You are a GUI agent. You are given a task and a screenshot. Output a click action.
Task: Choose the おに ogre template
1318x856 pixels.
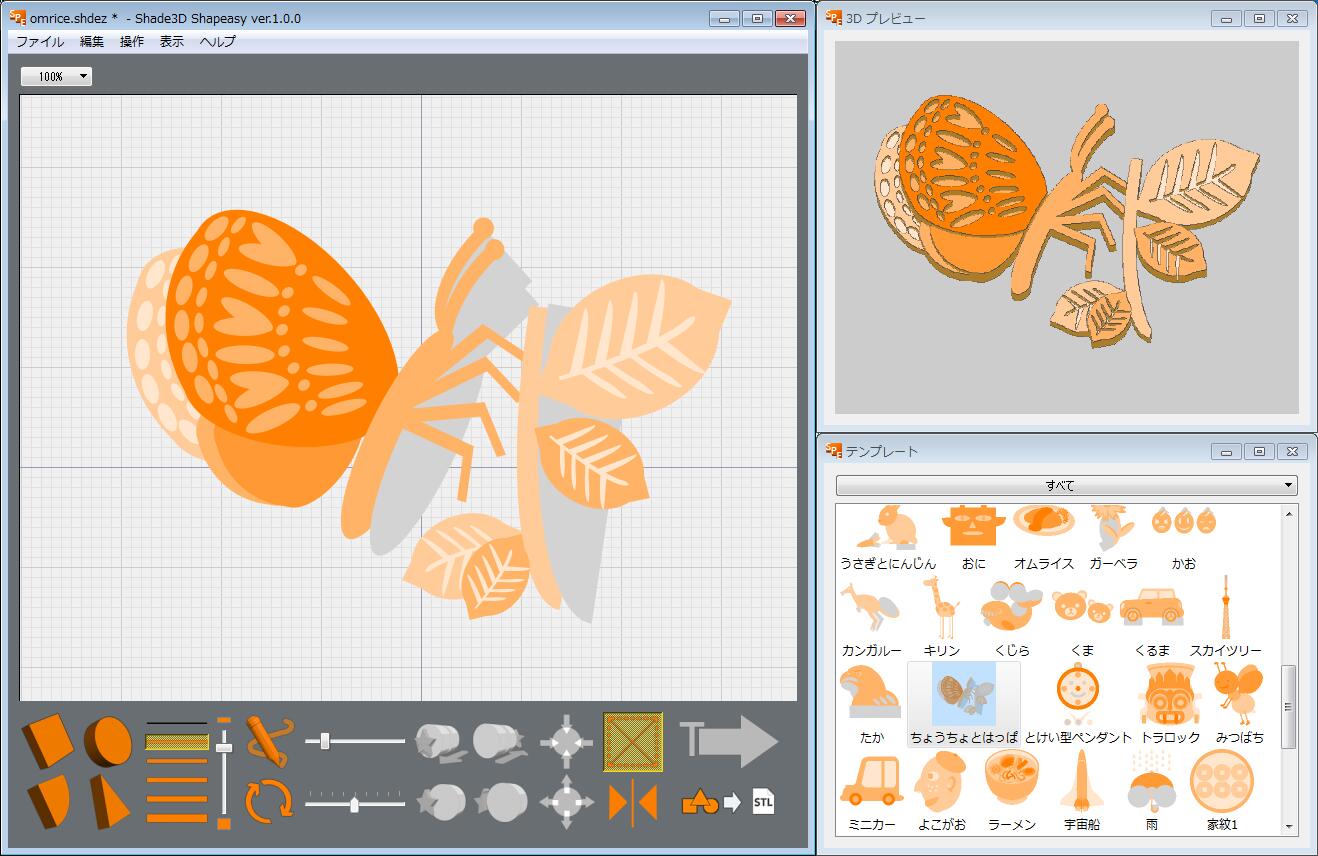point(974,539)
